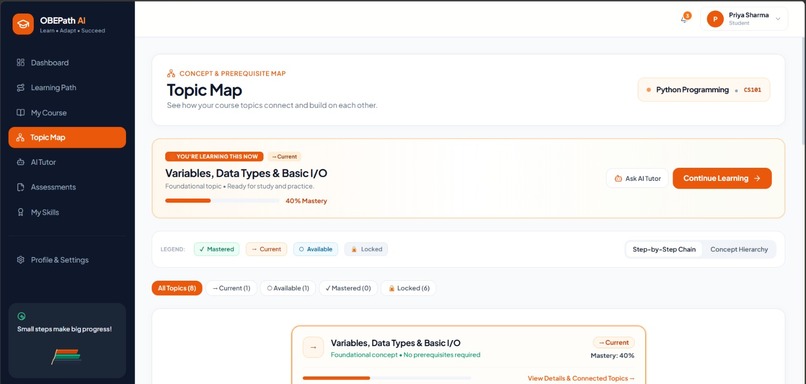Switch to Concept Hierarchy view
The image size is (806, 384).
point(739,249)
